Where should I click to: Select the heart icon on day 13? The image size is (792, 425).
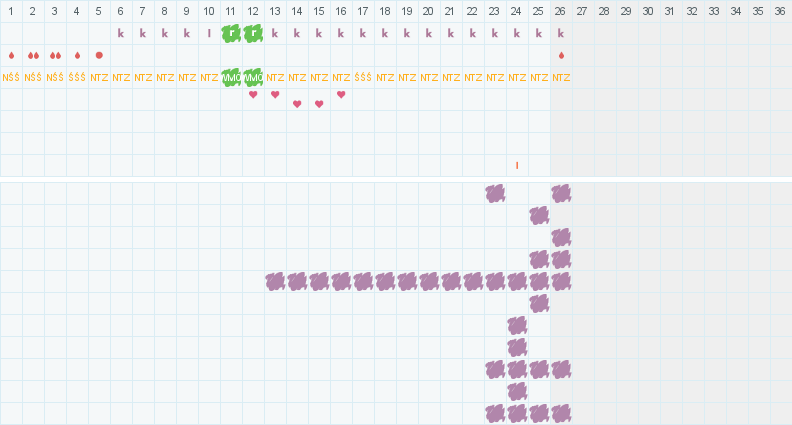(275, 95)
